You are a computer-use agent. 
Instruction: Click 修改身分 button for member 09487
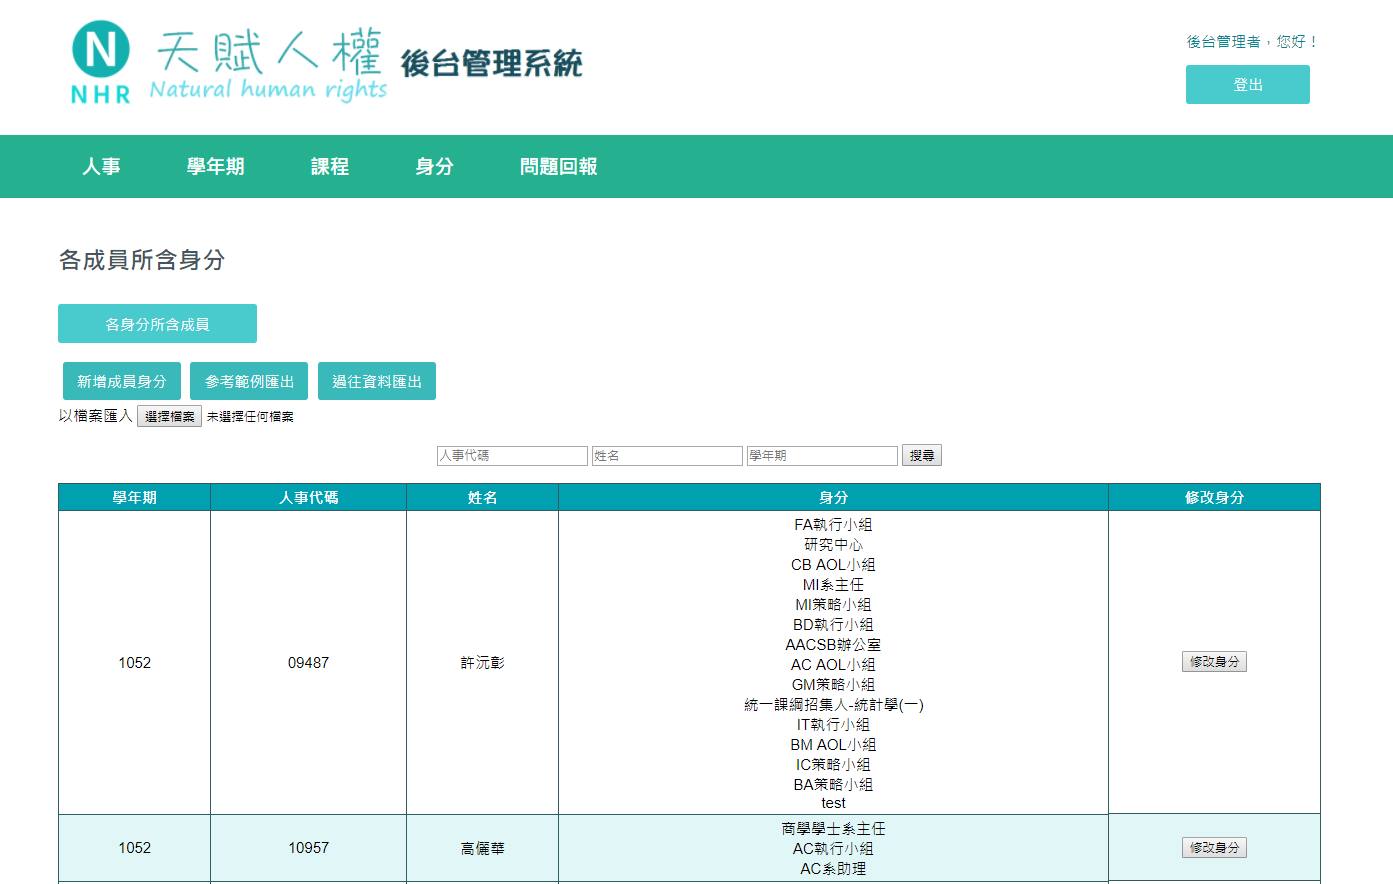(x=1214, y=662)
